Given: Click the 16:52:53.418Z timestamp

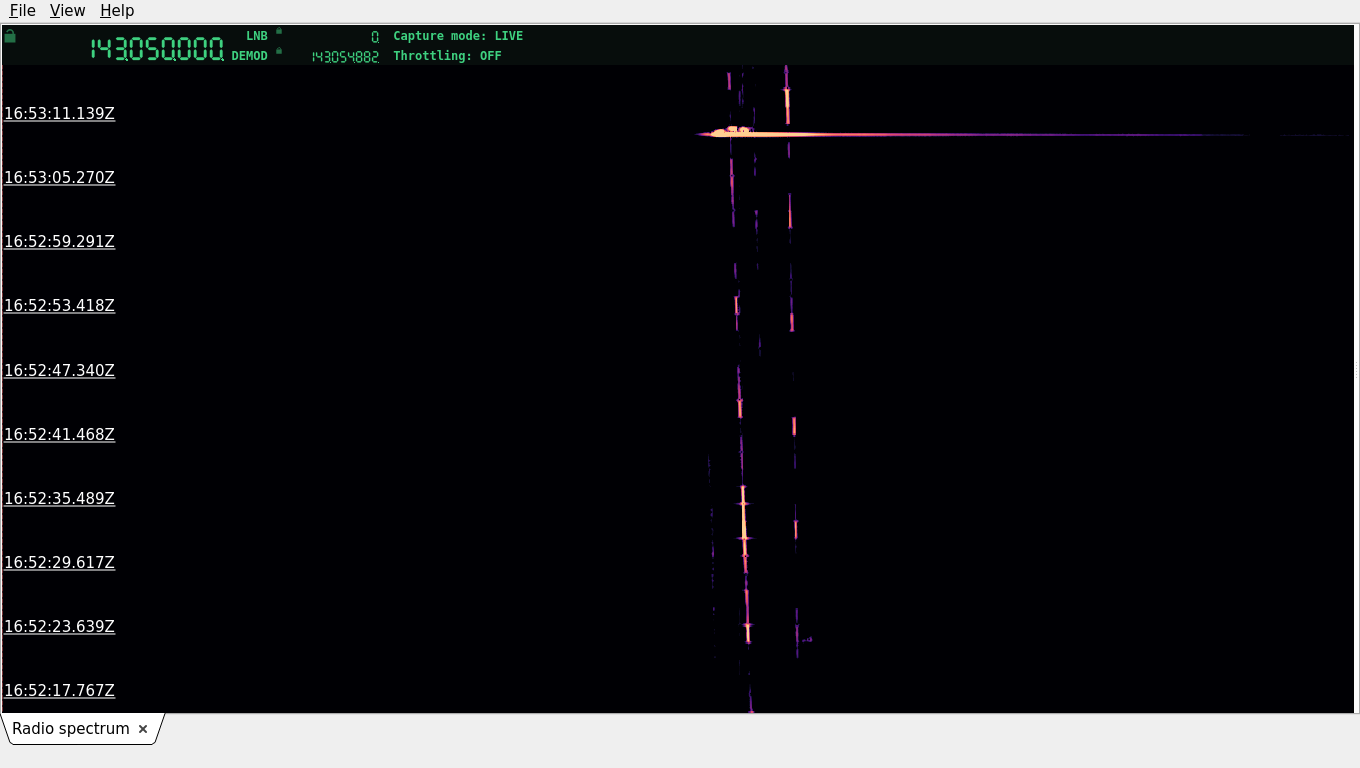Looking at the screenshot, I should click(x=59, y=305).
